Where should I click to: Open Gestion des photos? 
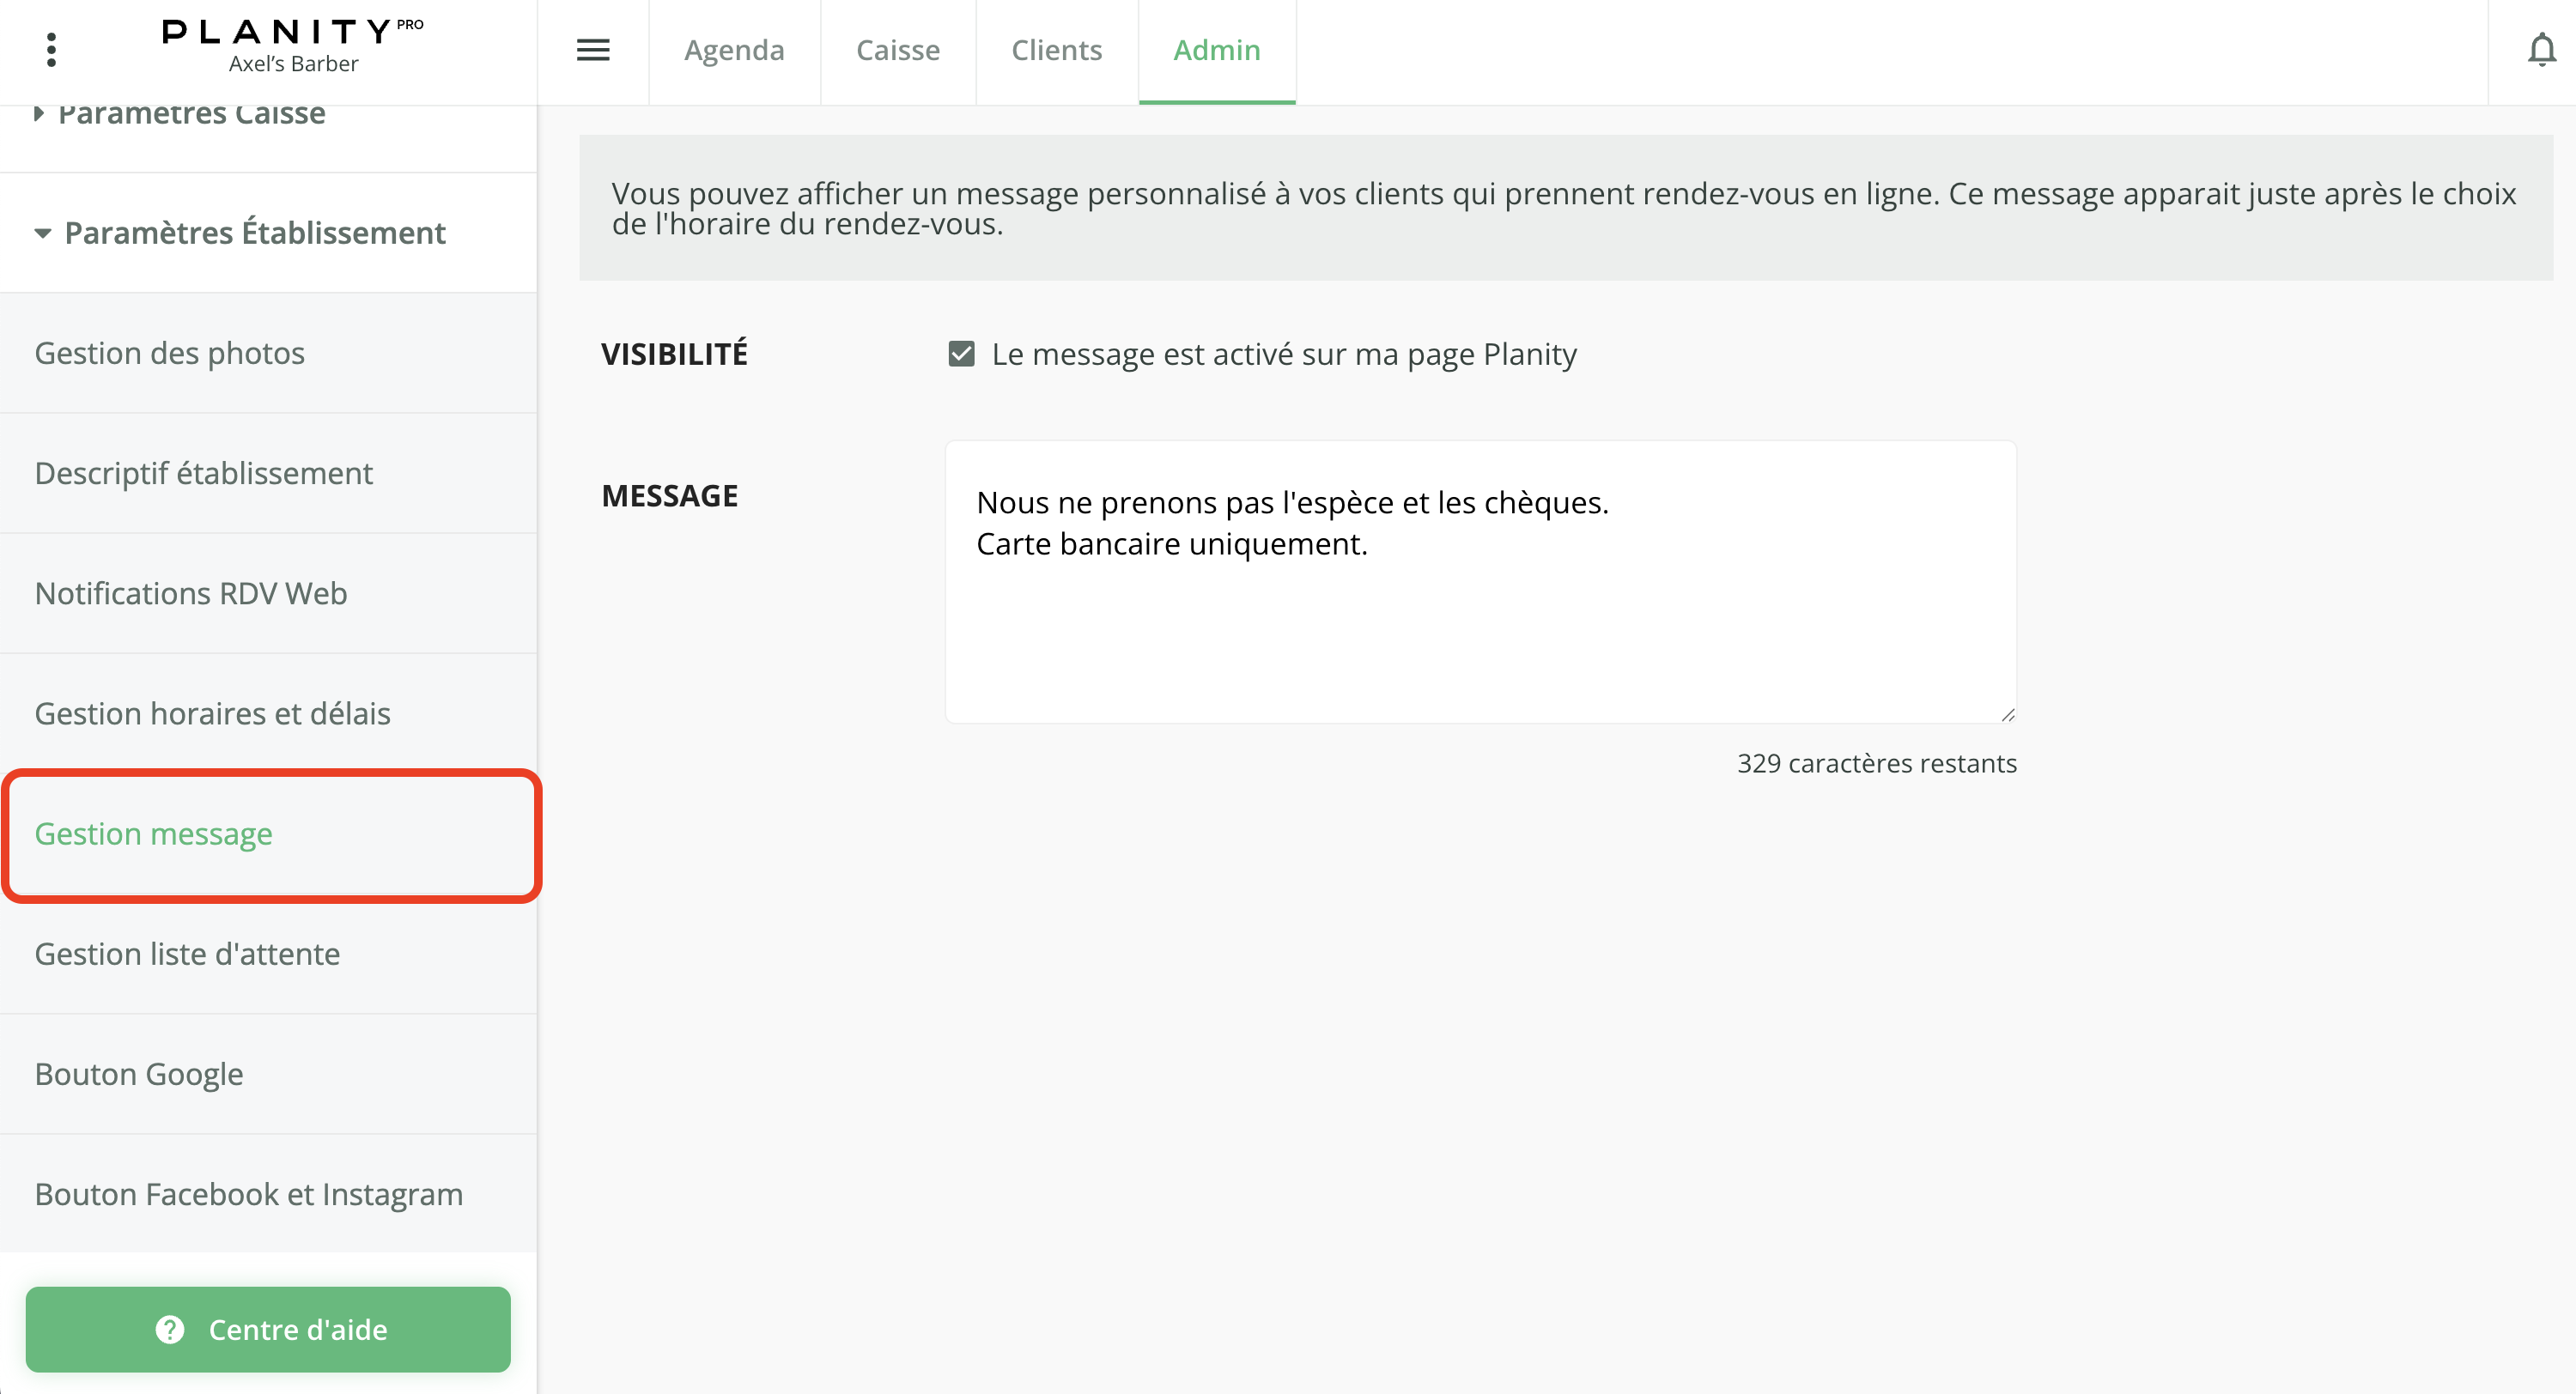point(169,353)
